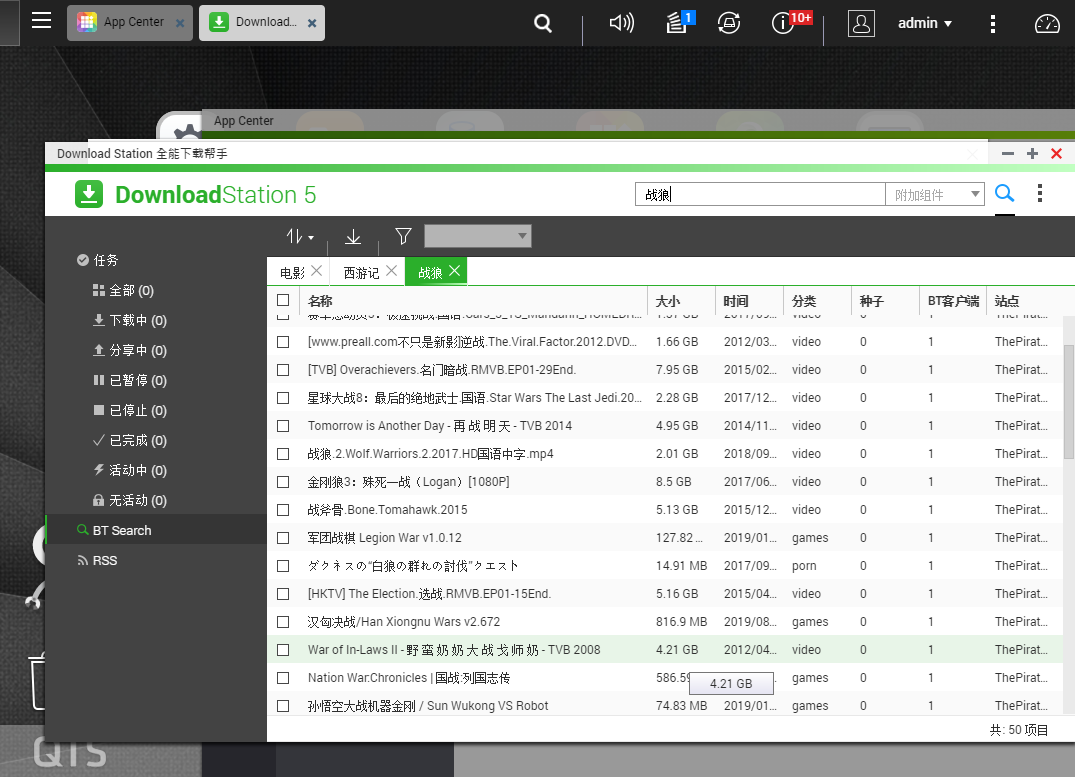Sort by the 时间 column header
The width and height of the screenshot is (1075, 777).
[749, 300]
